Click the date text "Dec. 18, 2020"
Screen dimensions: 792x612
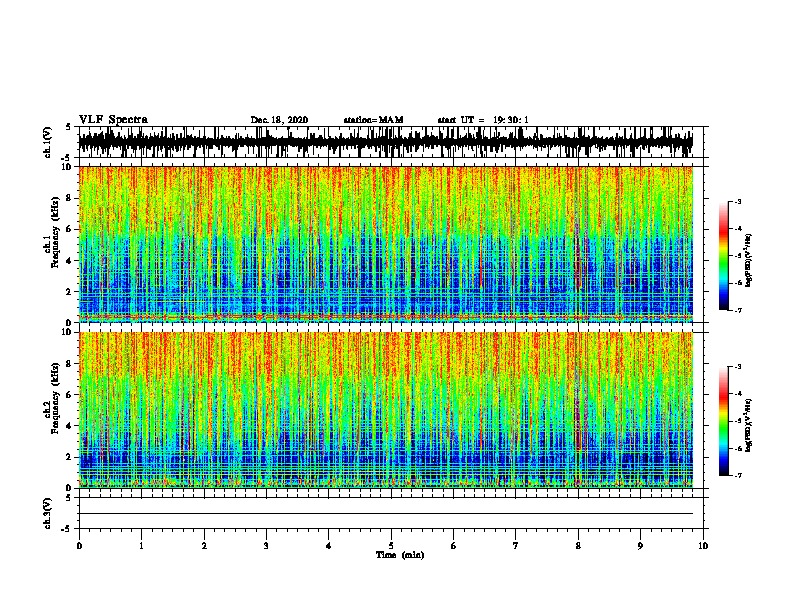[x=279, y=120]
